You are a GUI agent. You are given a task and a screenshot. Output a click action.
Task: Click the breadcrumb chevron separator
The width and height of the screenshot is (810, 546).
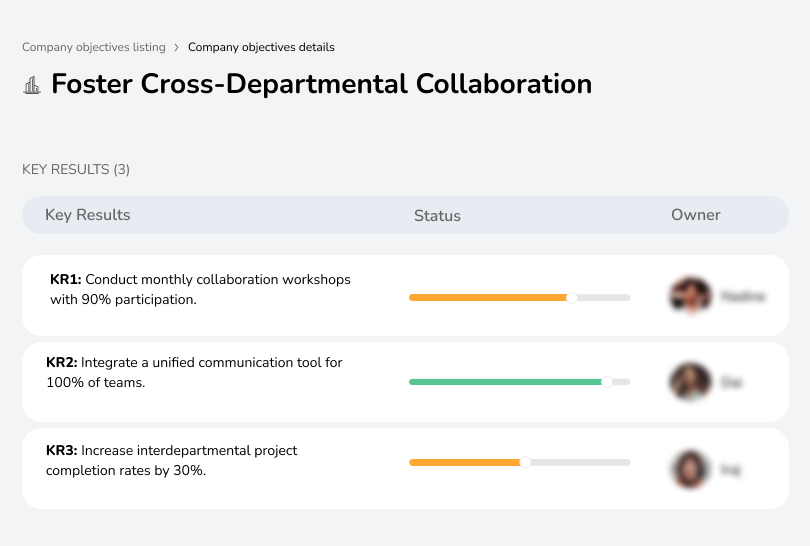coord(177,48)
